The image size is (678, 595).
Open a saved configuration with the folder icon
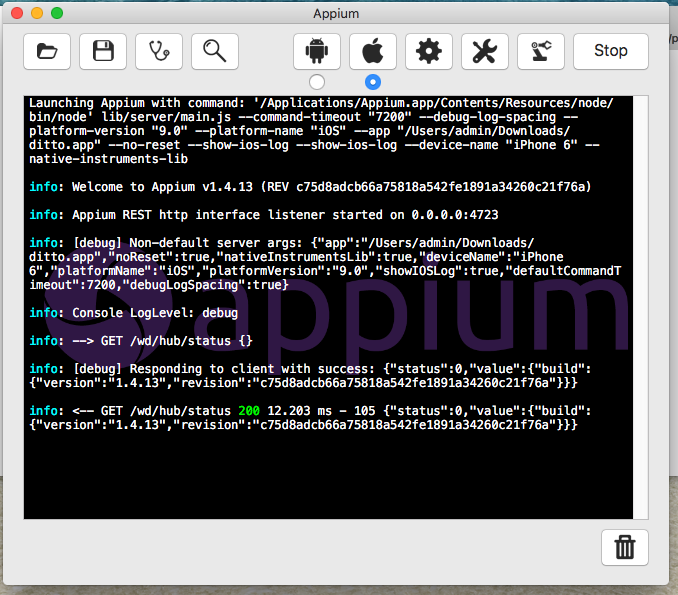pyautogui.click(x=47, y=51)
